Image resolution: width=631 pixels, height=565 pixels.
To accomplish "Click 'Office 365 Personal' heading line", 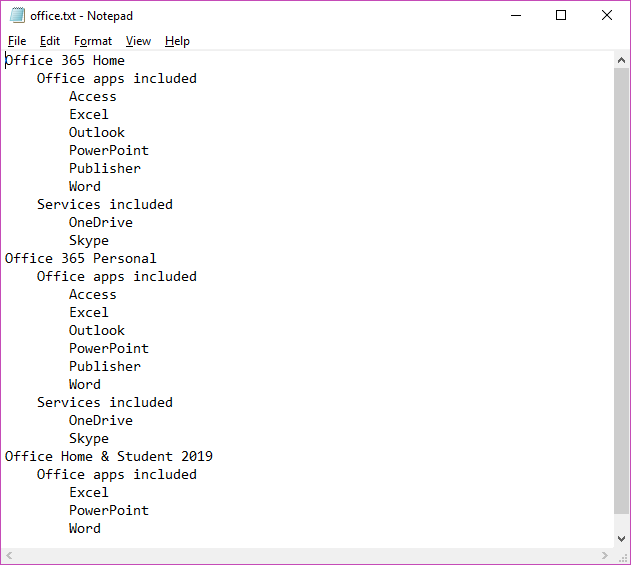I will point(80,258).
